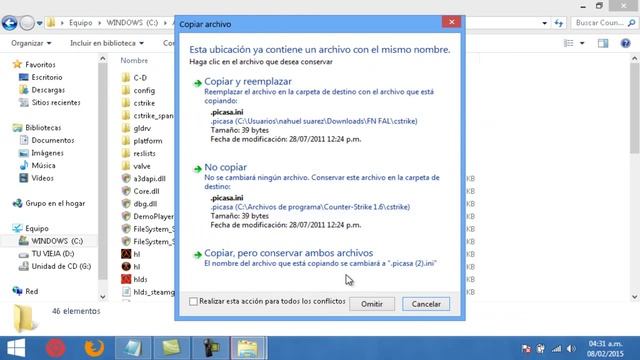Select Favoritos in navigation pane
The width and height of the screenshot is (640, 360).
[40, 64]
